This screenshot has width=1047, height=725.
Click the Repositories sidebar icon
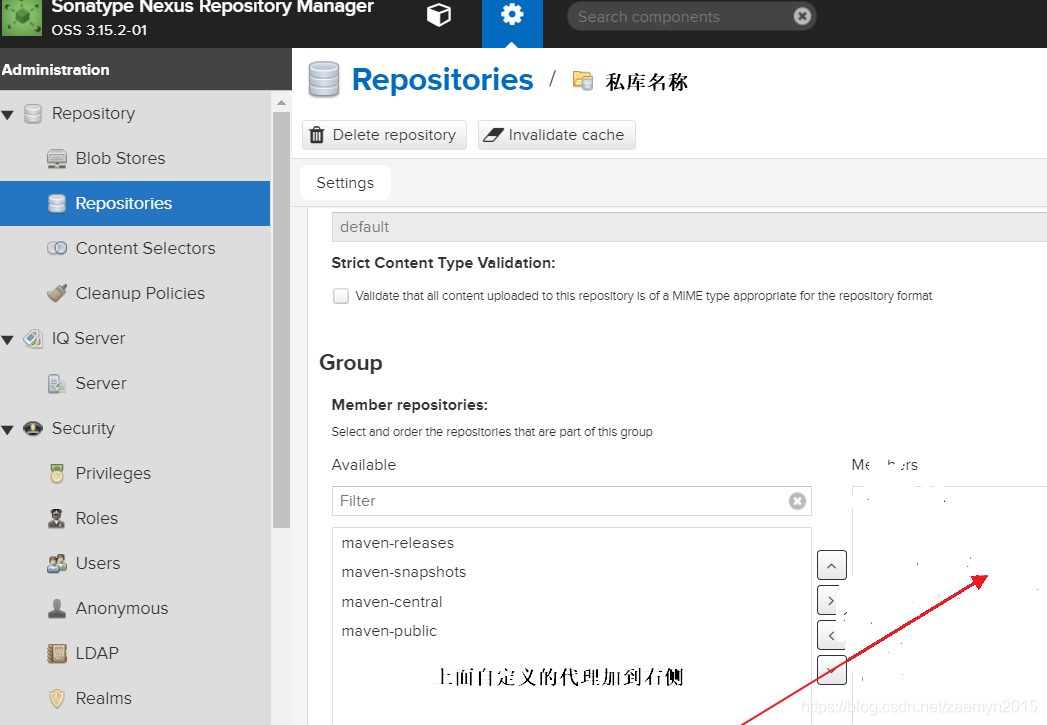point(57,204)
